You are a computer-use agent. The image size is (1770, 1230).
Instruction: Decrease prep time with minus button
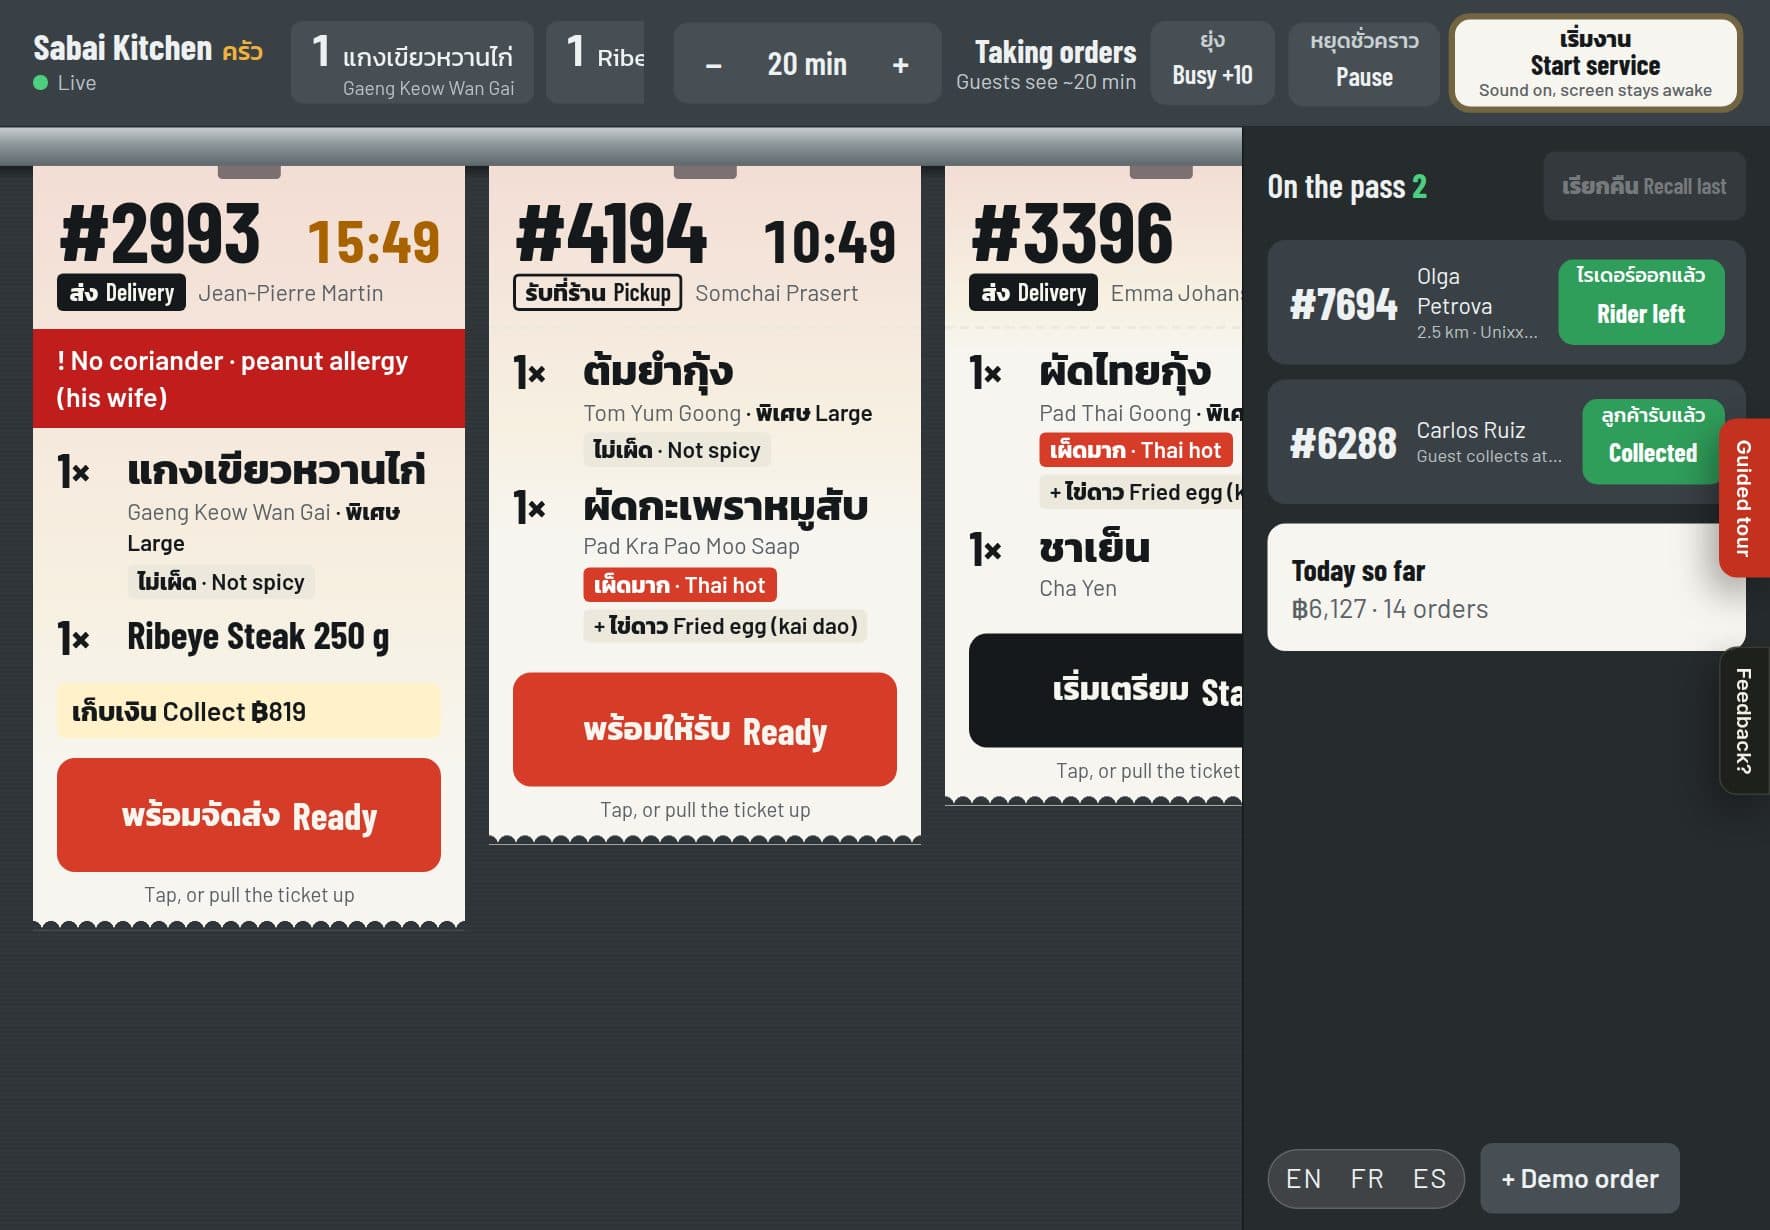tap(713, 65)
